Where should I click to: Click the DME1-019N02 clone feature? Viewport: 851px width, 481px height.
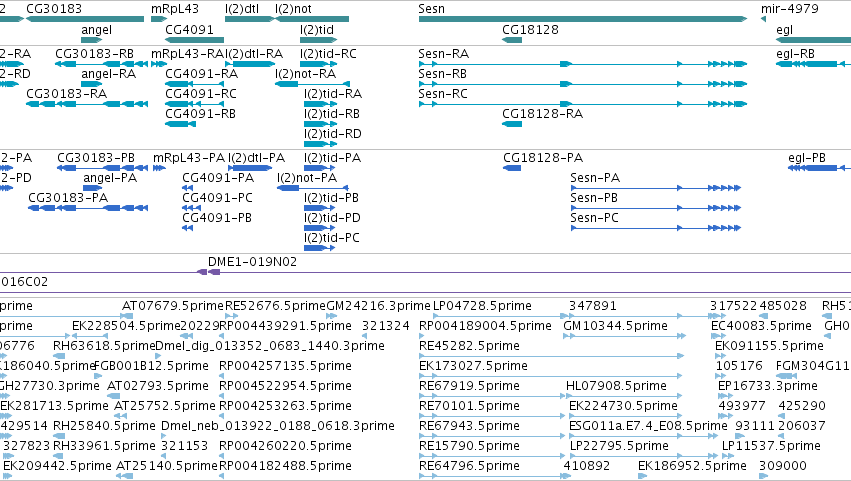[x=252, y=262]
